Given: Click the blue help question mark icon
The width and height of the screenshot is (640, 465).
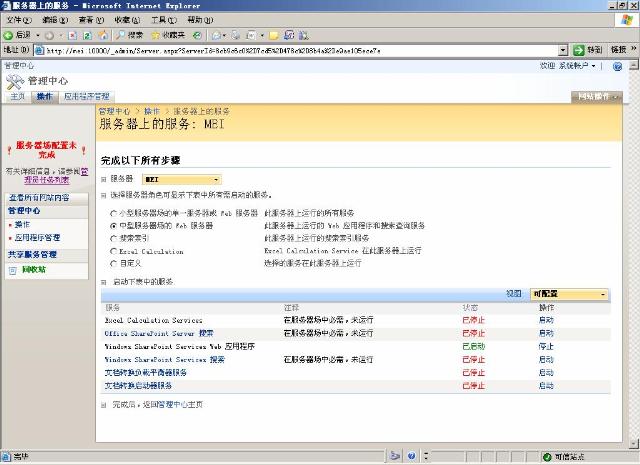Looking at the screenshot, I should click(x=617, y=66).
